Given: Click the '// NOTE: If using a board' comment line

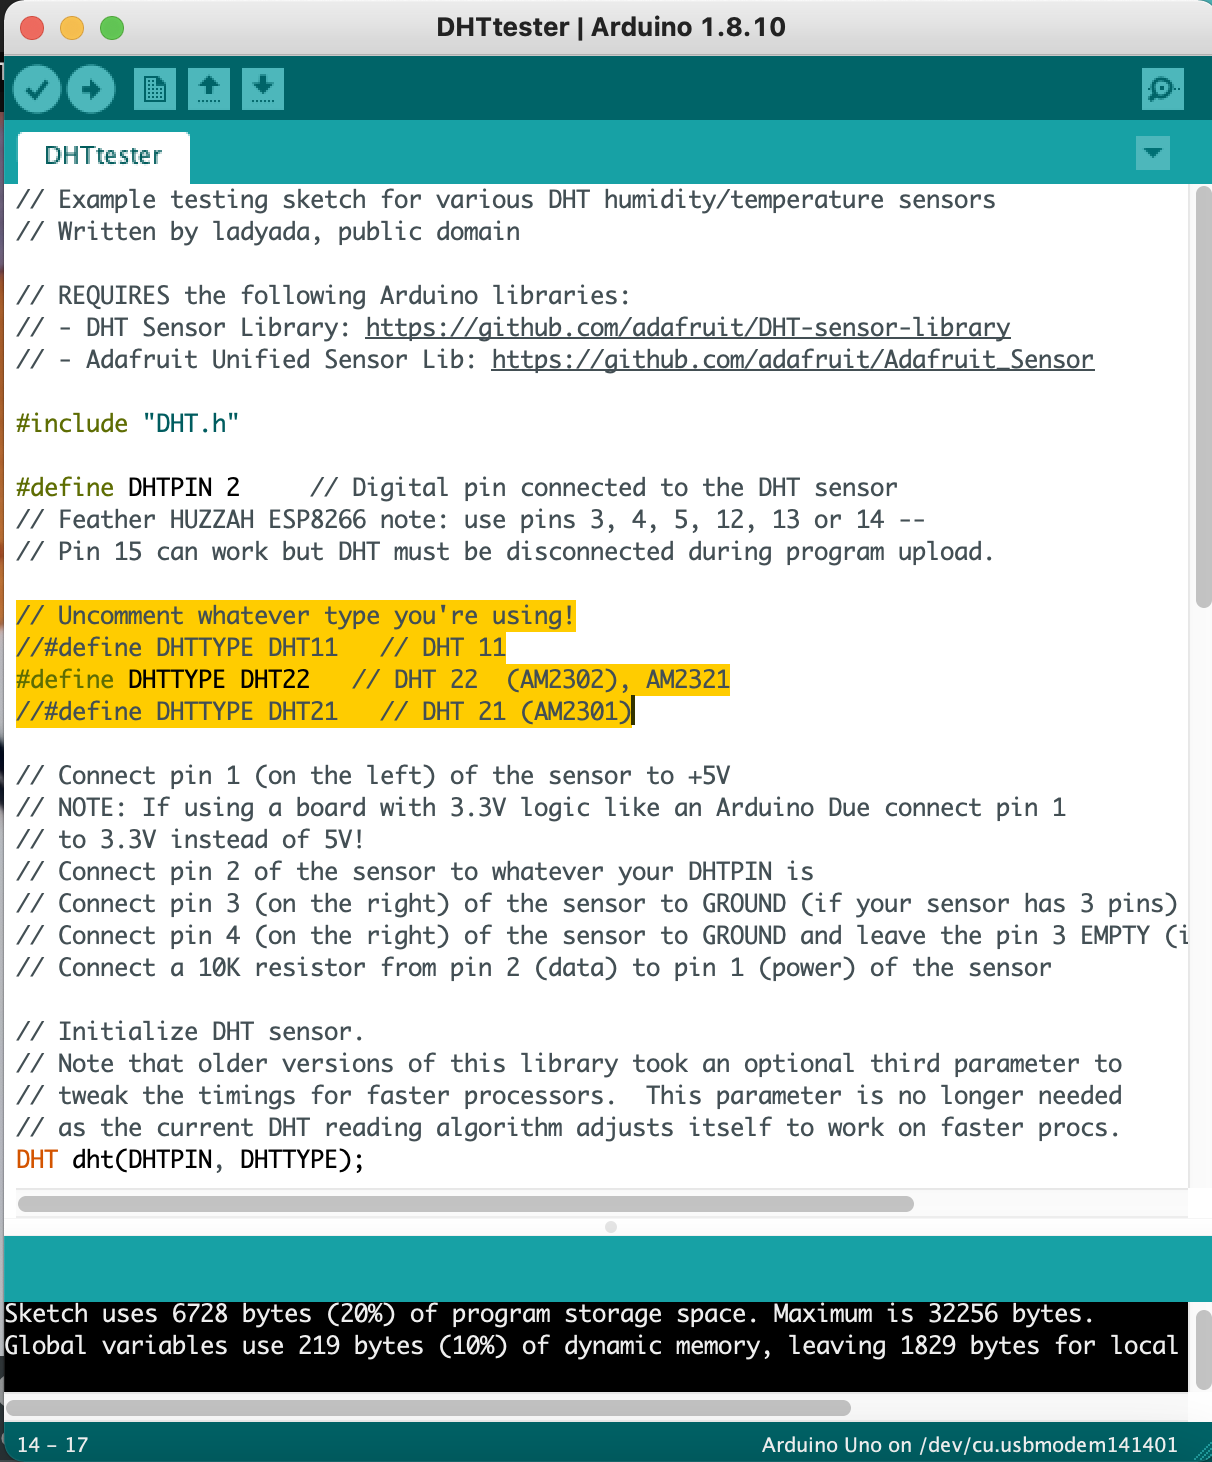Looking at the screenshot, I should point(541,808).
